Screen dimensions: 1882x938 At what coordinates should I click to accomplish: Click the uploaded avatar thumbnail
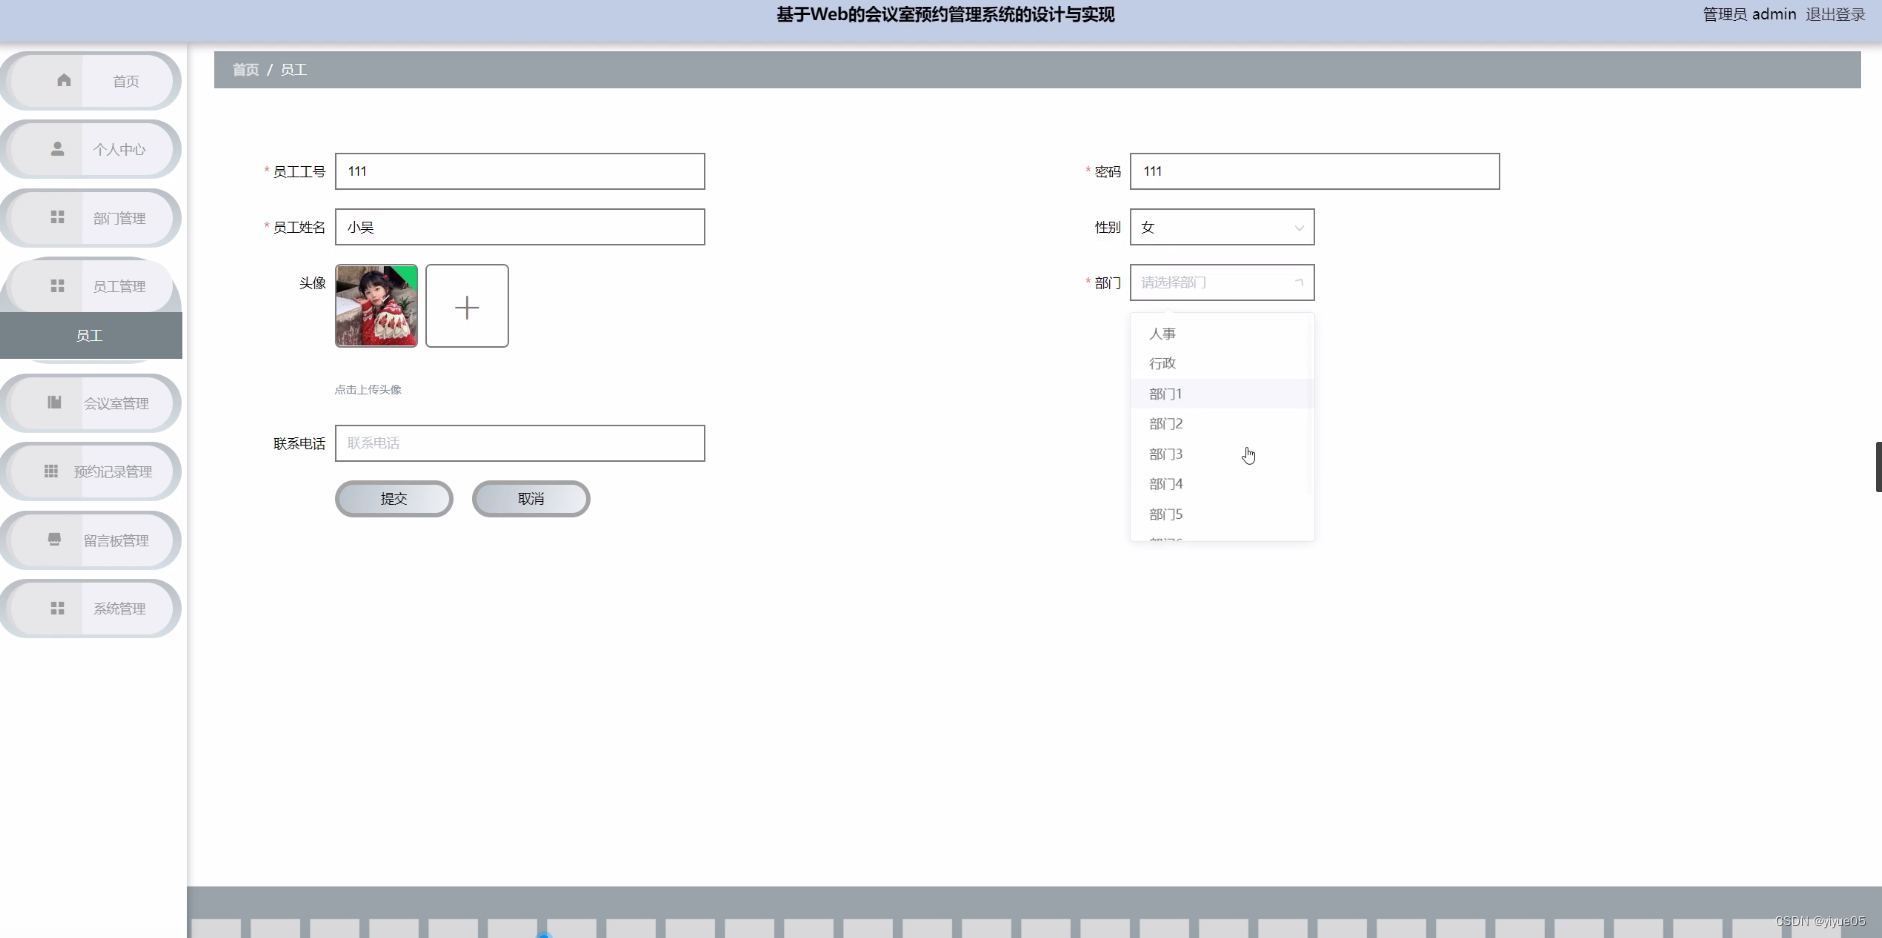tap(377, 306)
